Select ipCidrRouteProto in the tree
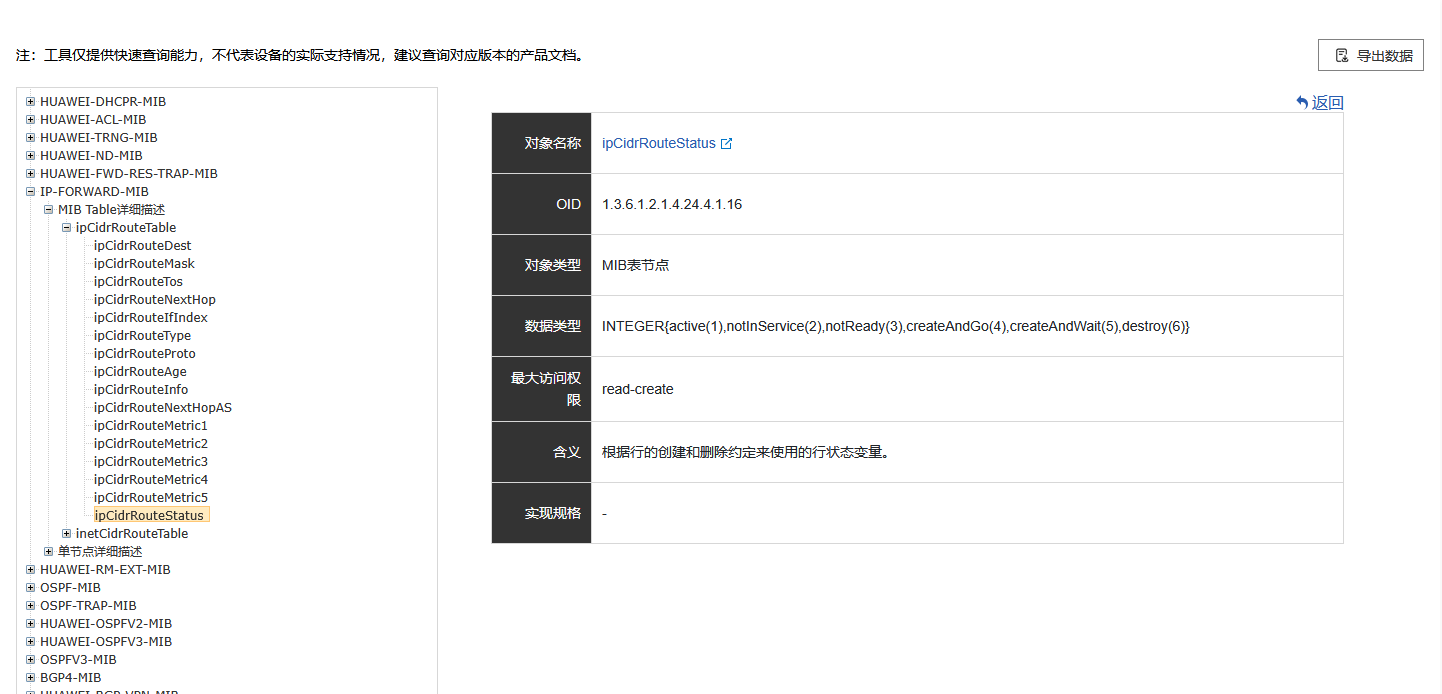 (145, 354)
